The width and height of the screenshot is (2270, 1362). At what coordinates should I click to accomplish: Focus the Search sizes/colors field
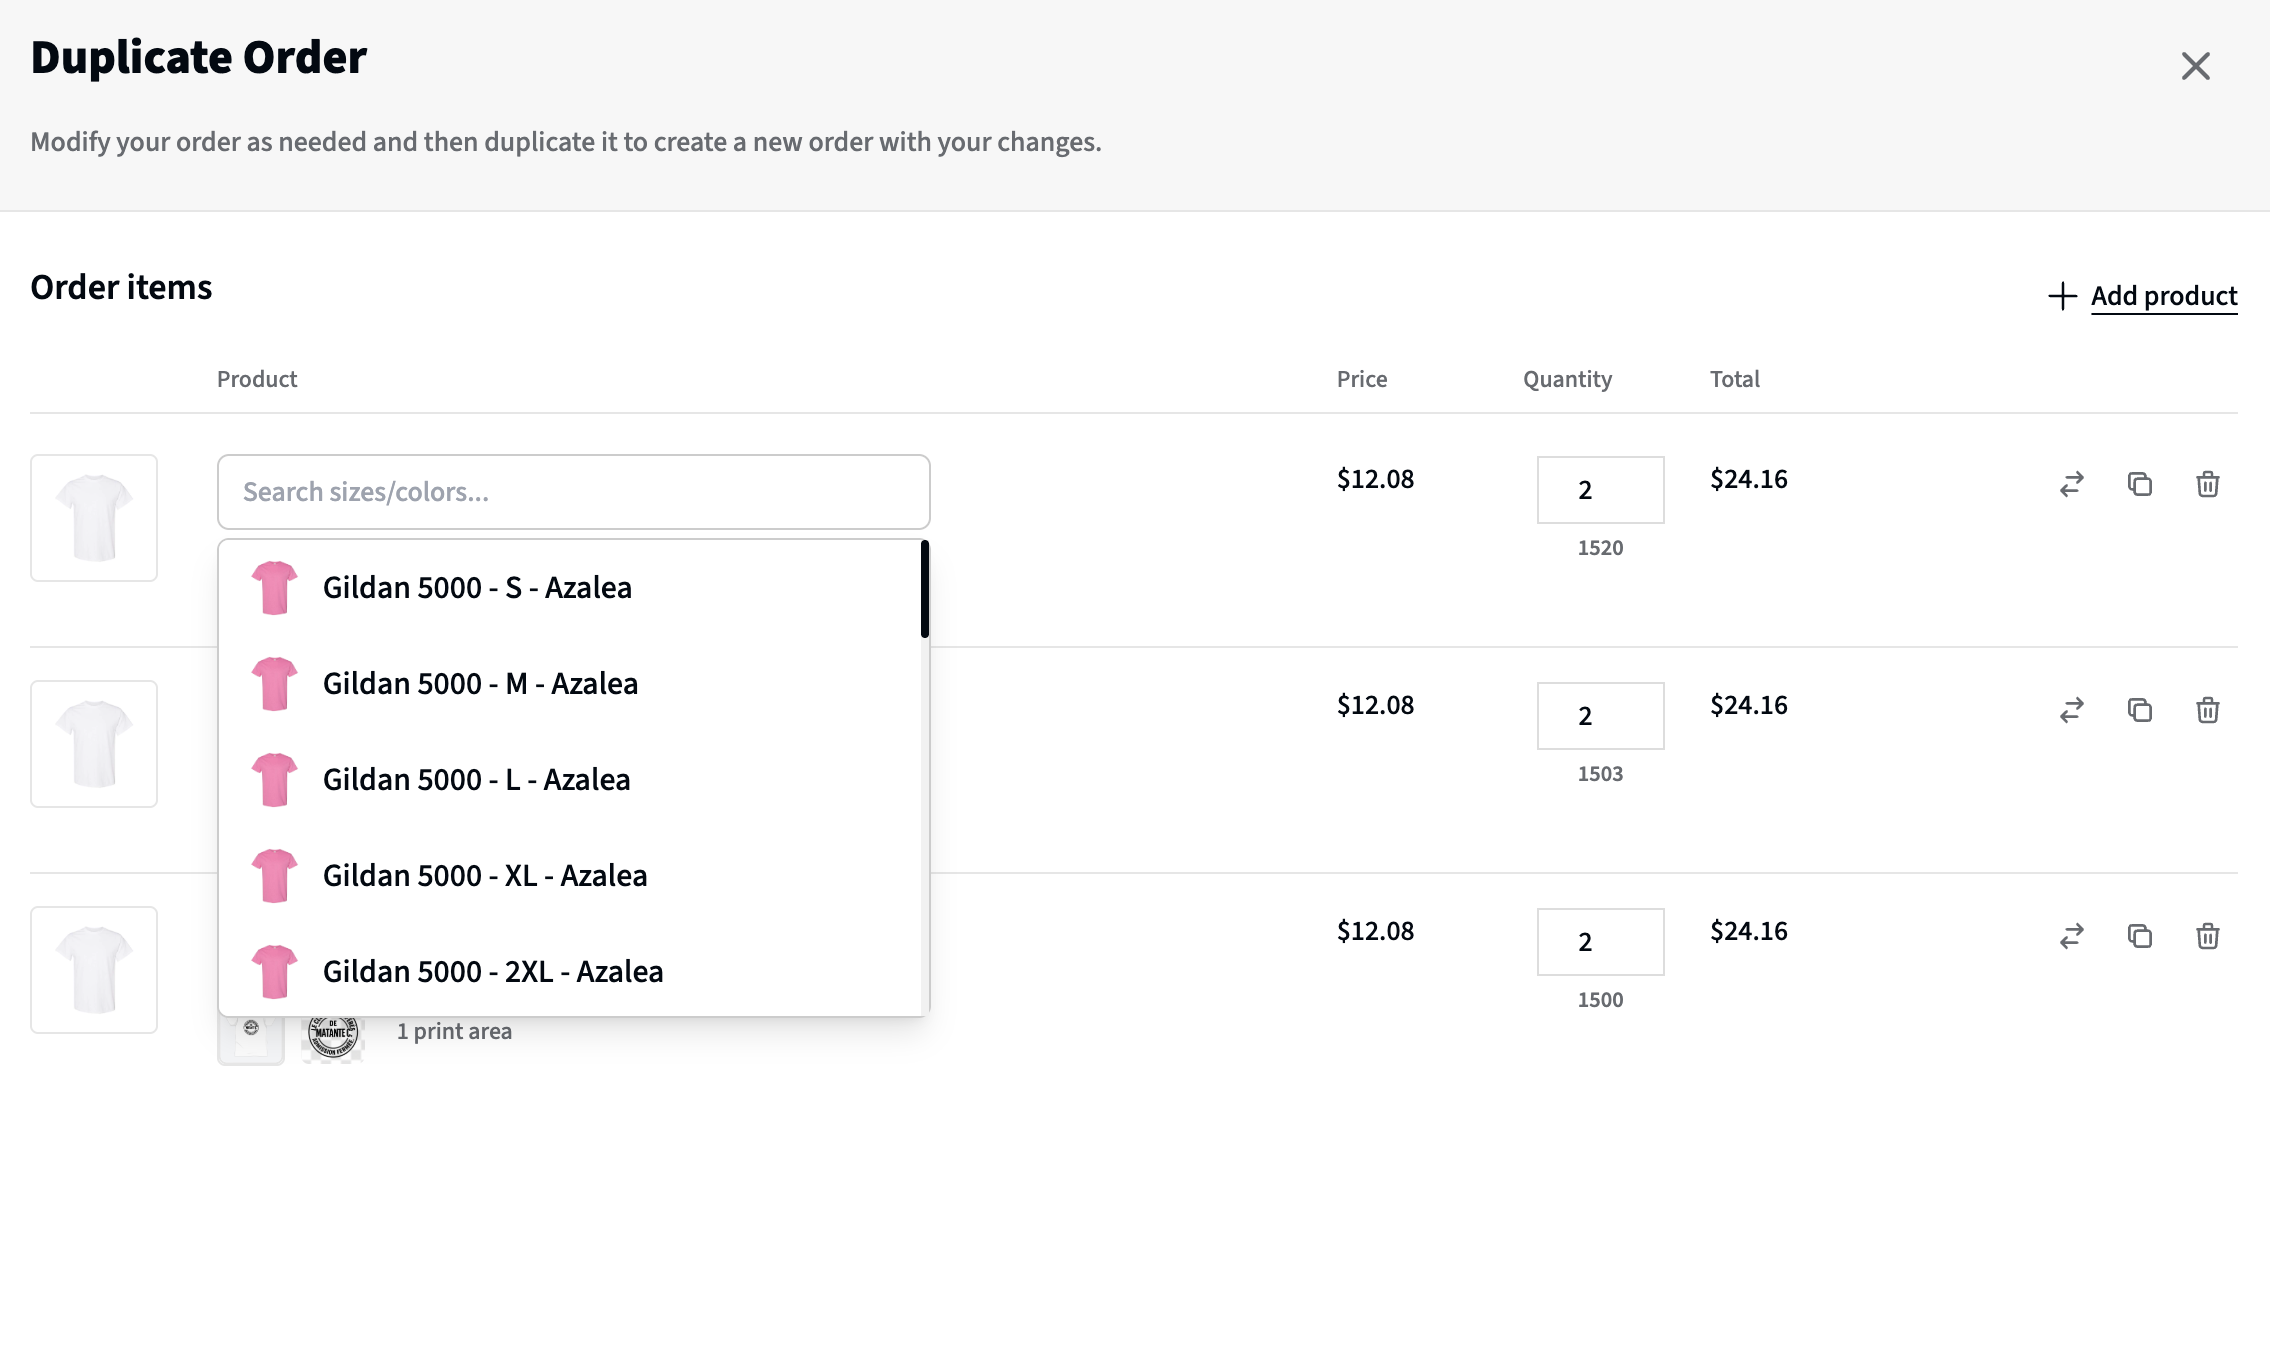(573, 492)
